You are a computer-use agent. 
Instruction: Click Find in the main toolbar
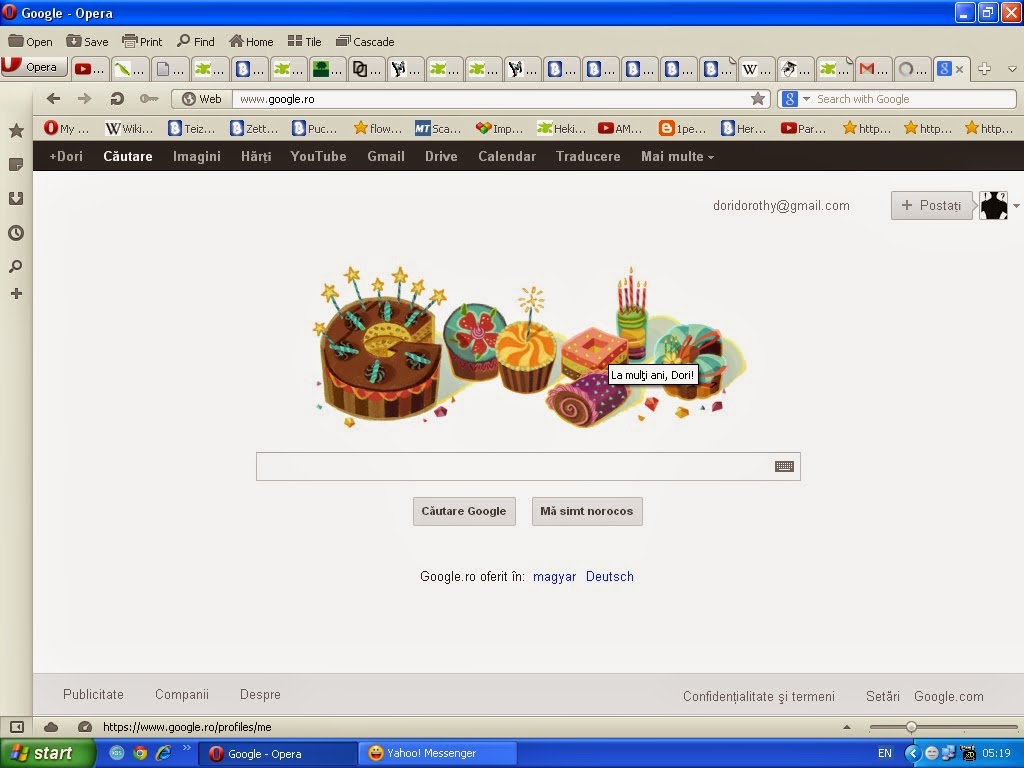click(195, 42)
